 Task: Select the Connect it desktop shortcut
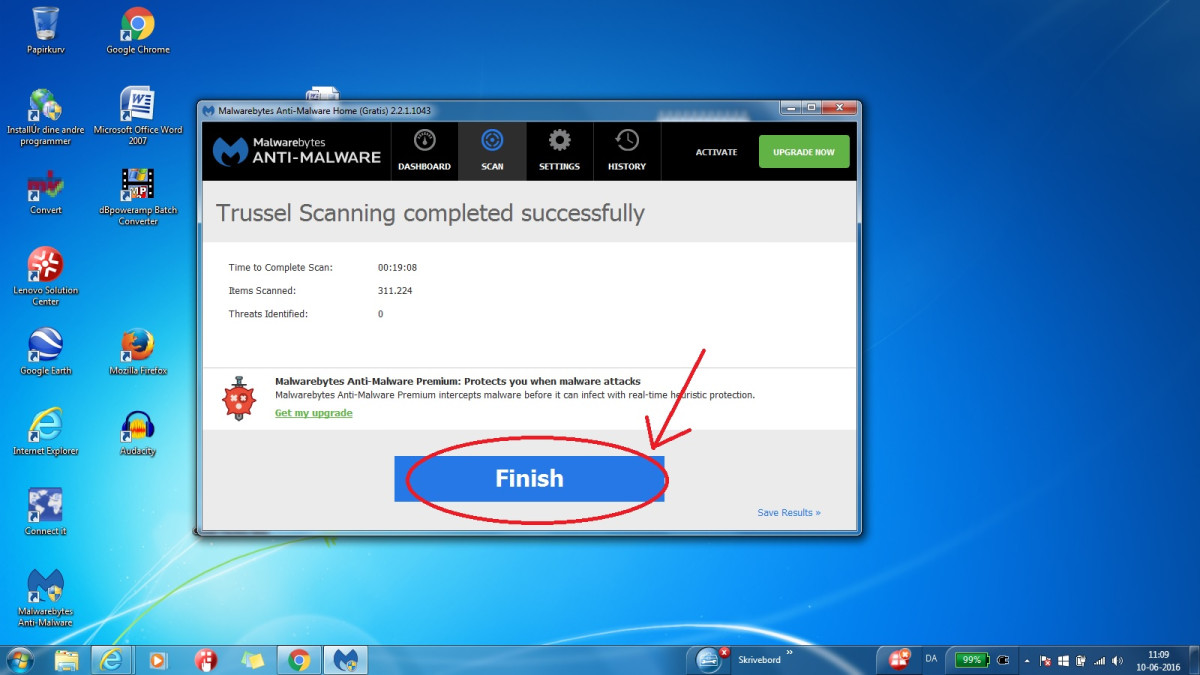(45, 512)
